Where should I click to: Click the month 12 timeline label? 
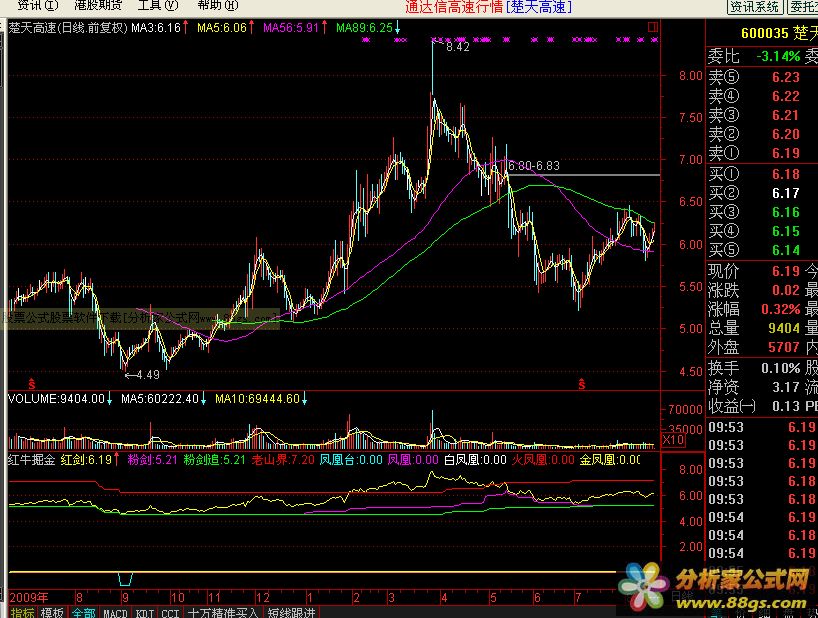tap(262, 598)
